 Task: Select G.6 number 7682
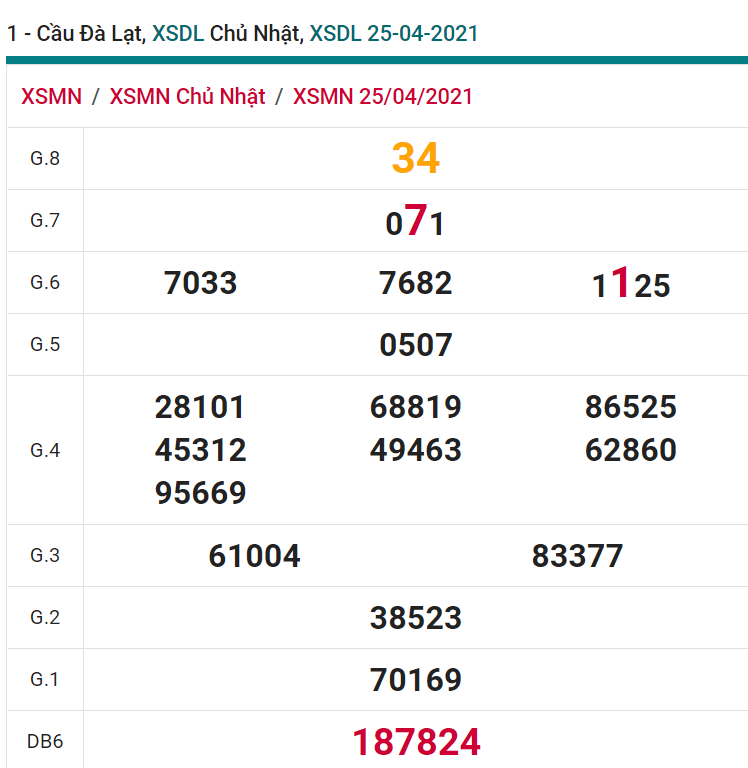416,283
